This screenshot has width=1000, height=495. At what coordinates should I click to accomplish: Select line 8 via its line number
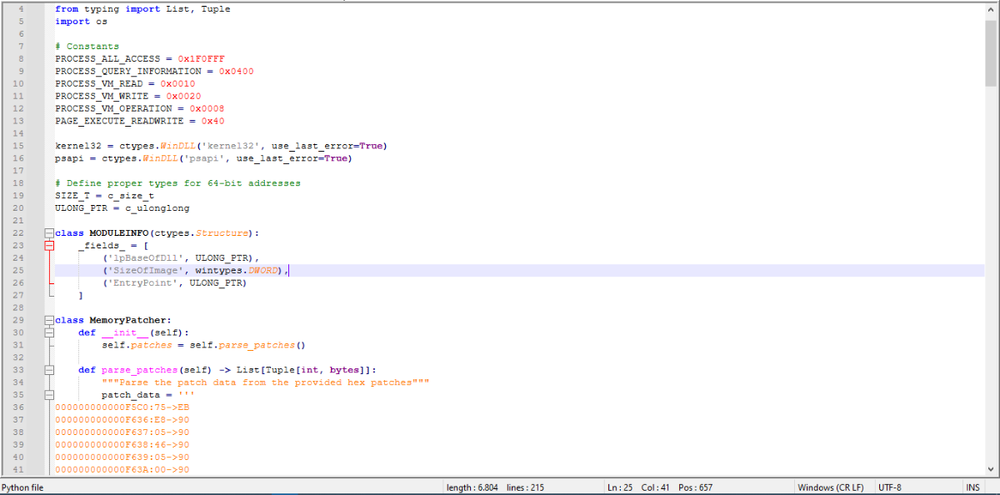point(20,59)
